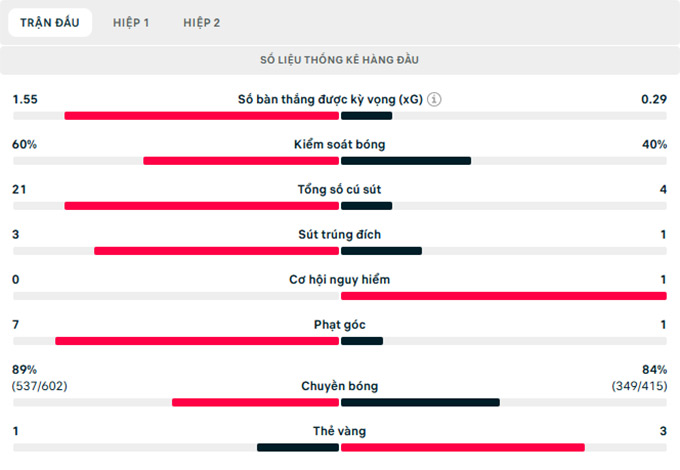Click the red away yellow cards bar
680x470 pixels.
click(462, 447)
